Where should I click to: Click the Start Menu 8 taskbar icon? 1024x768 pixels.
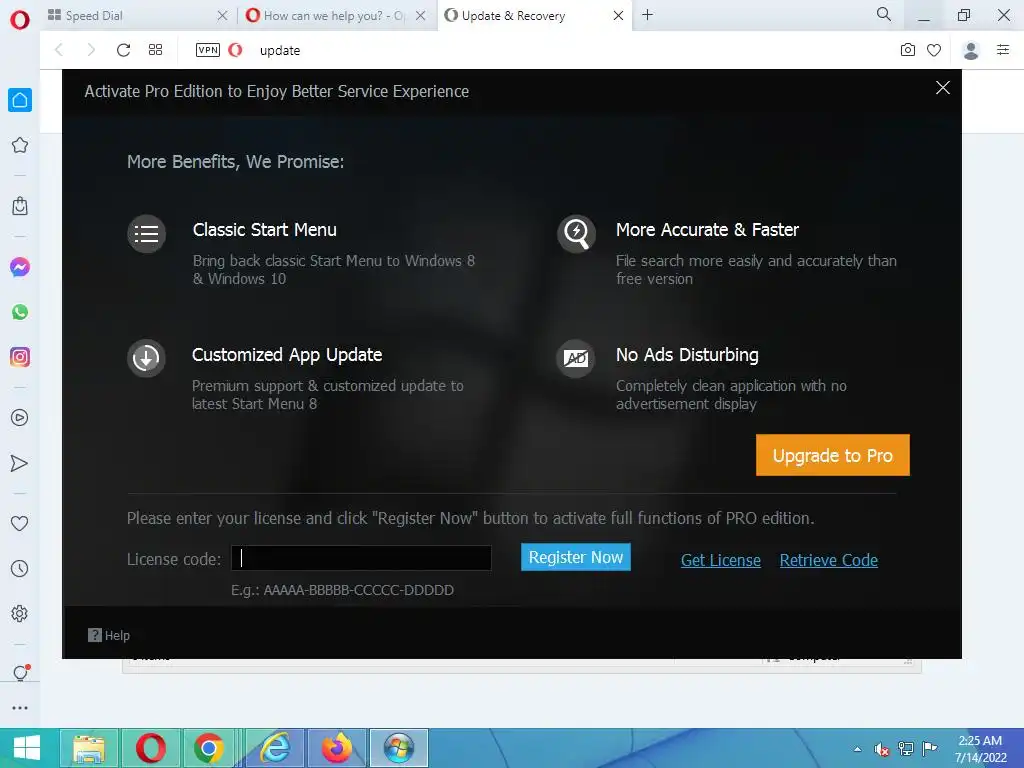pos(399,748)
